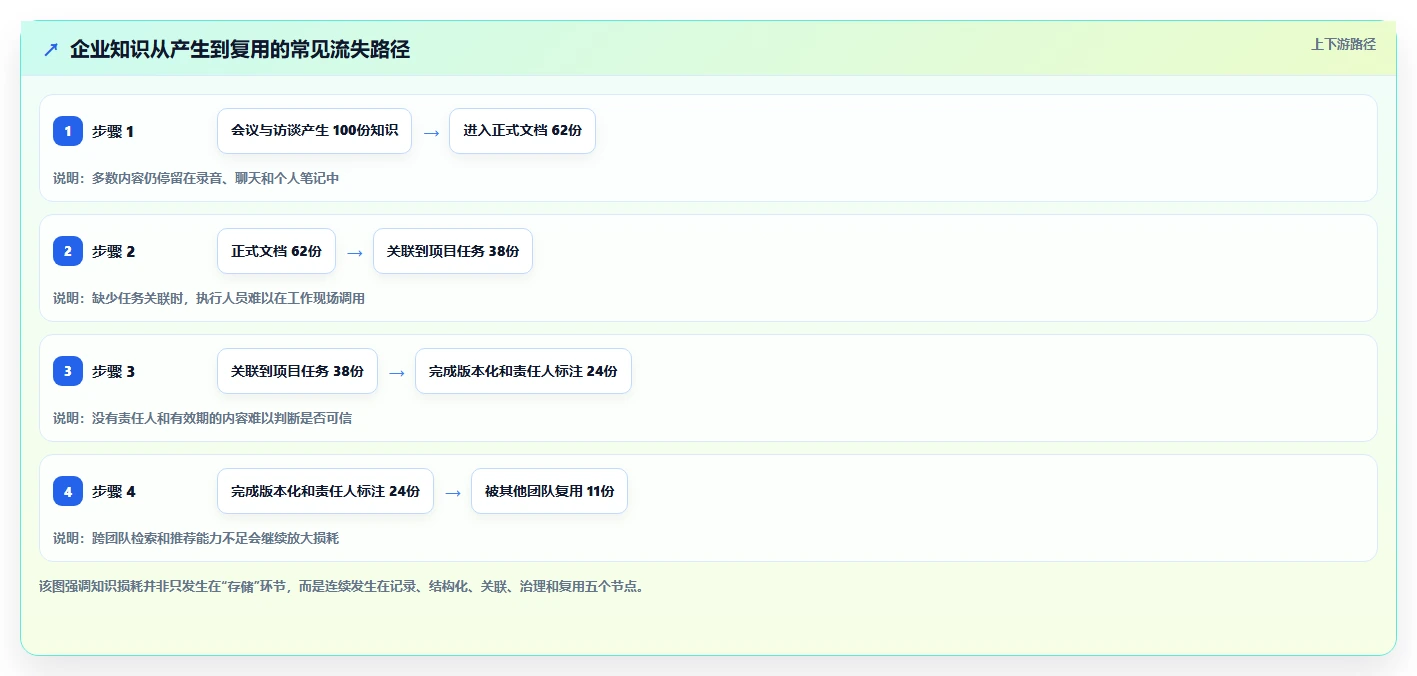
Task: Click the 关联到项目任务 38份 box in step 3
Action: [297, 371]
